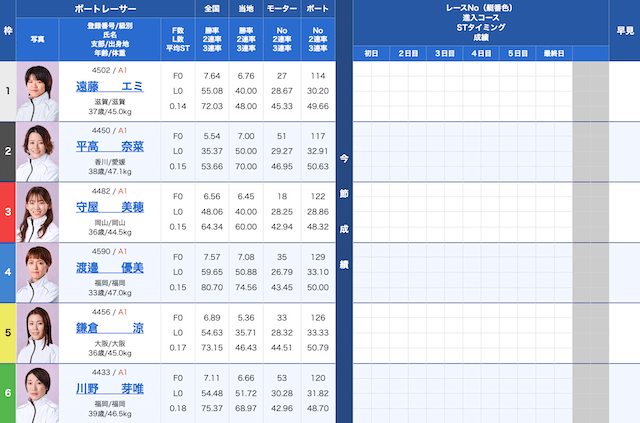Click motor number 18
This screenshot has height=423, width=640.
pos(282,196)
